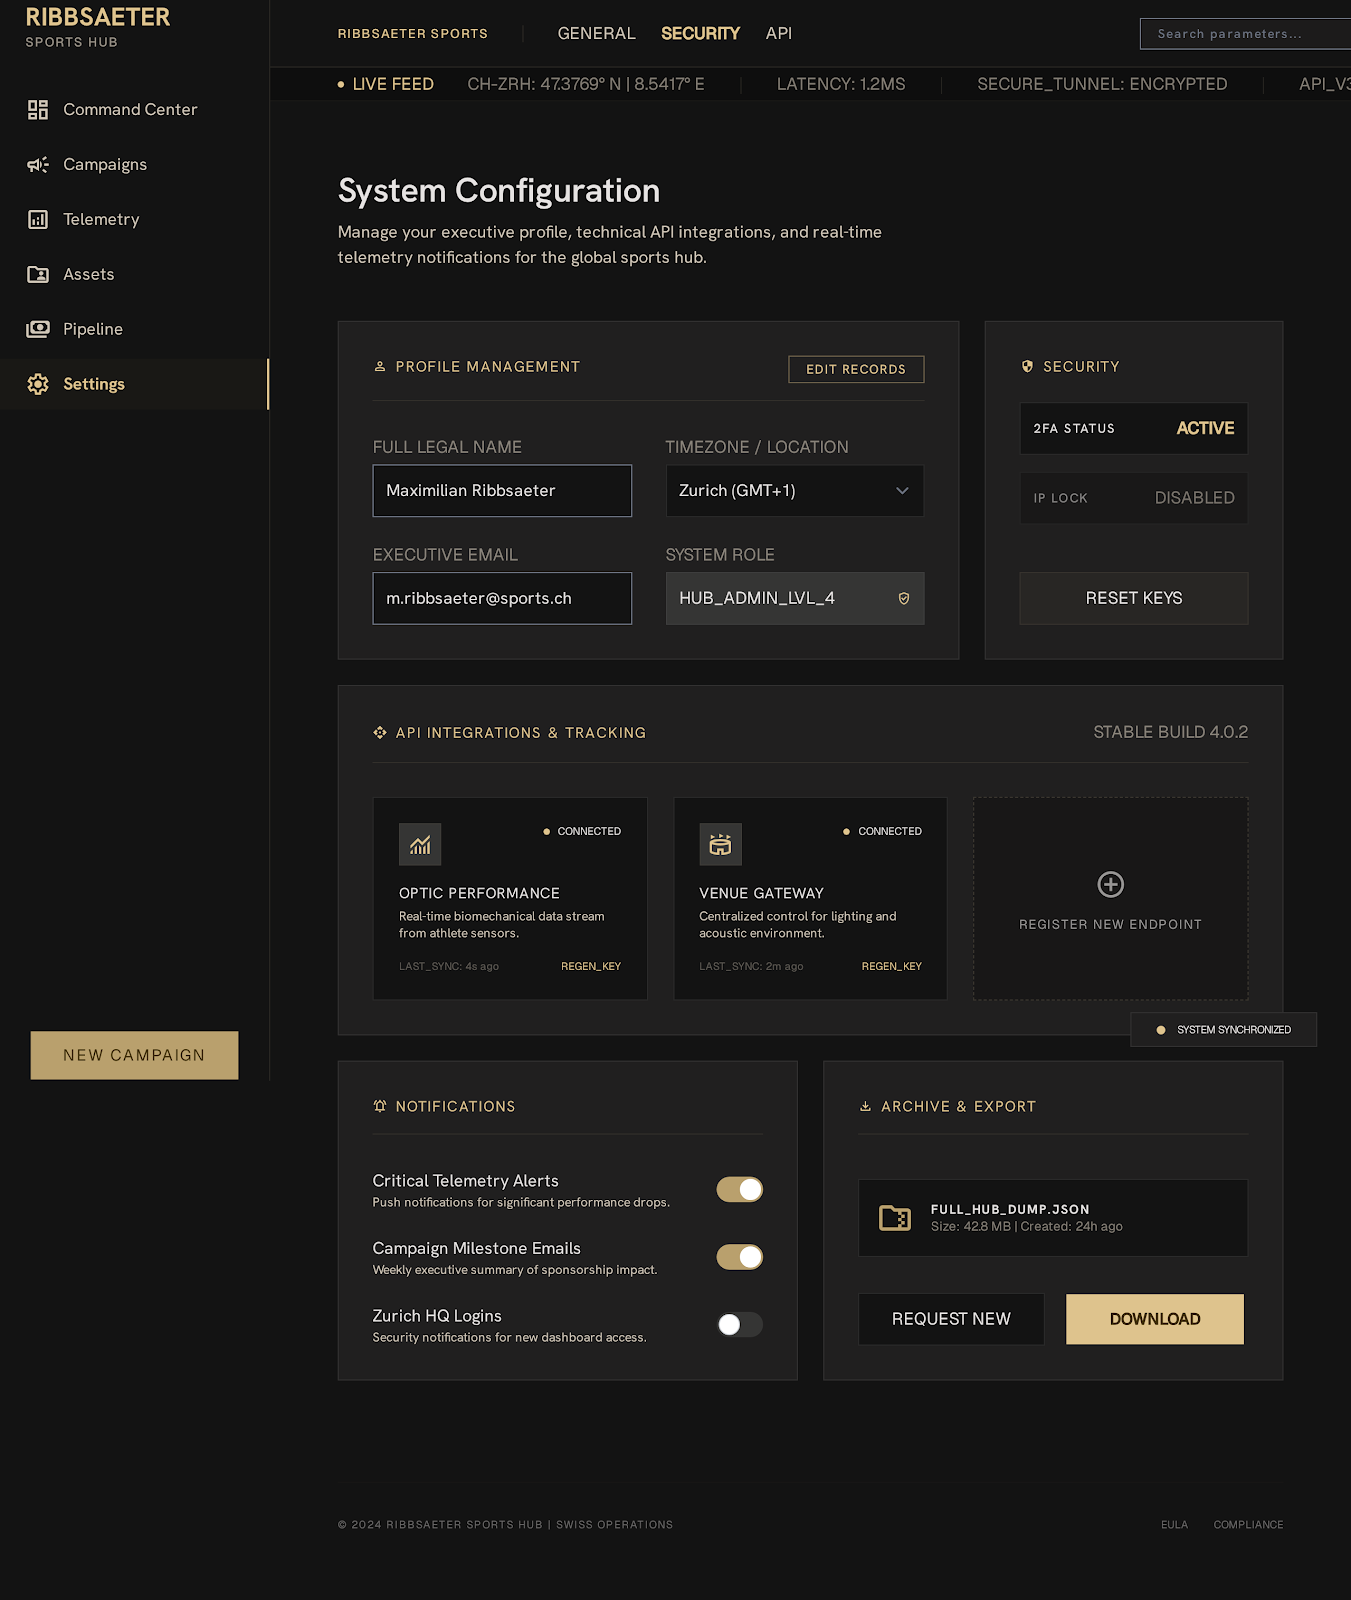Image resolution: width=1351 pixels, height=1600 pixels.
Task: Open Telemetry in the sidebar
Action: (134, 220)
